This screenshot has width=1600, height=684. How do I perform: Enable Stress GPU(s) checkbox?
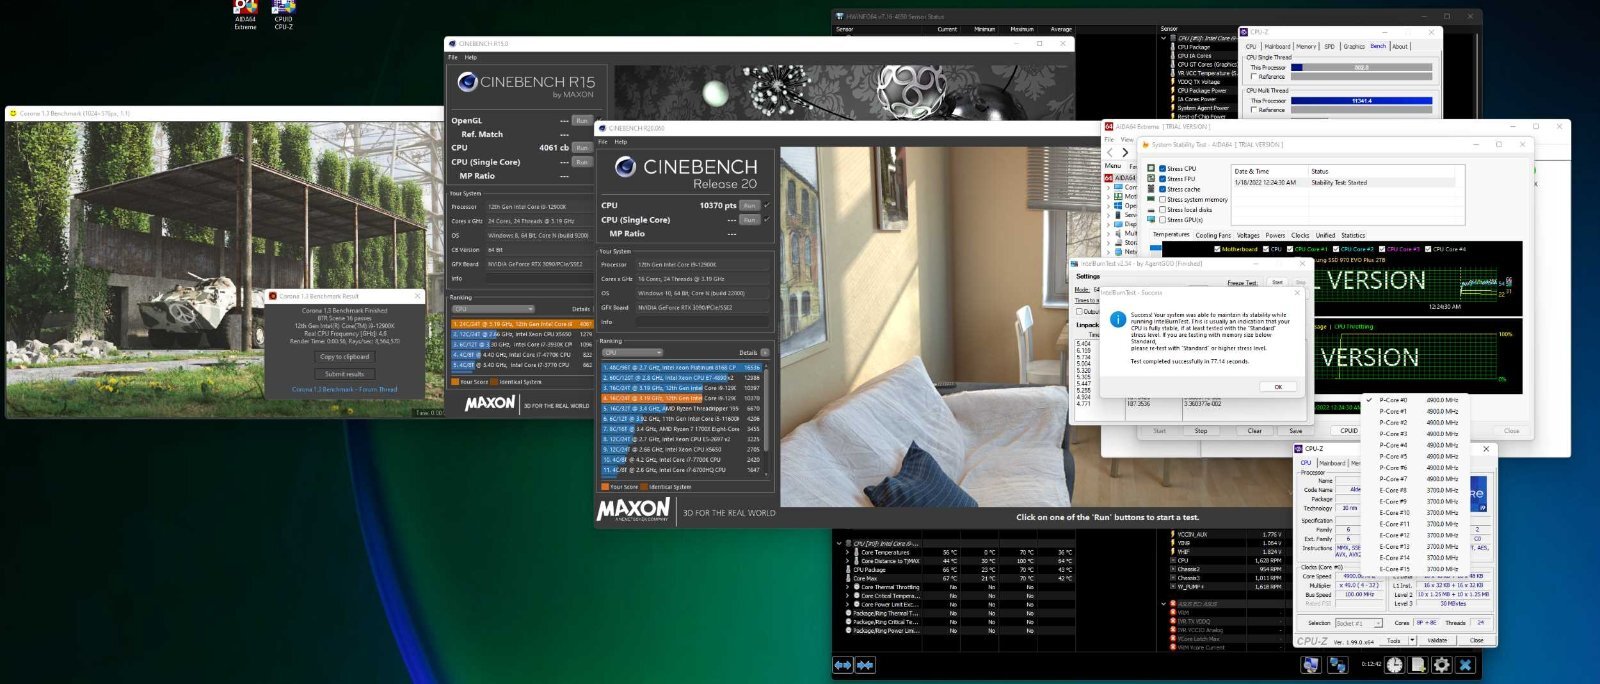1162,220
